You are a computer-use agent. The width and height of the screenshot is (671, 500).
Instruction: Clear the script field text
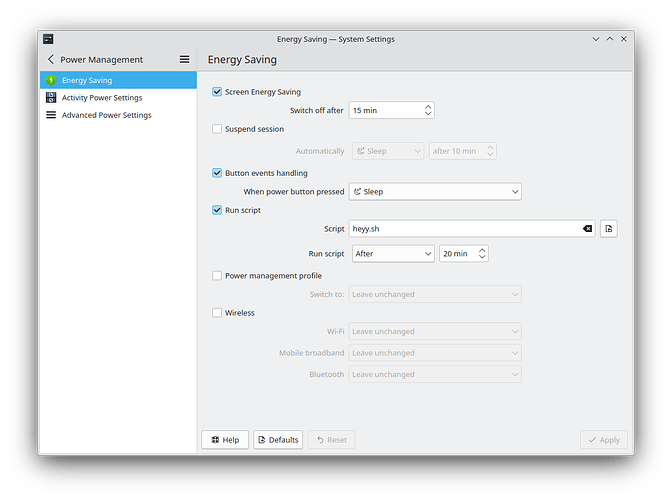tap(587, 229)
